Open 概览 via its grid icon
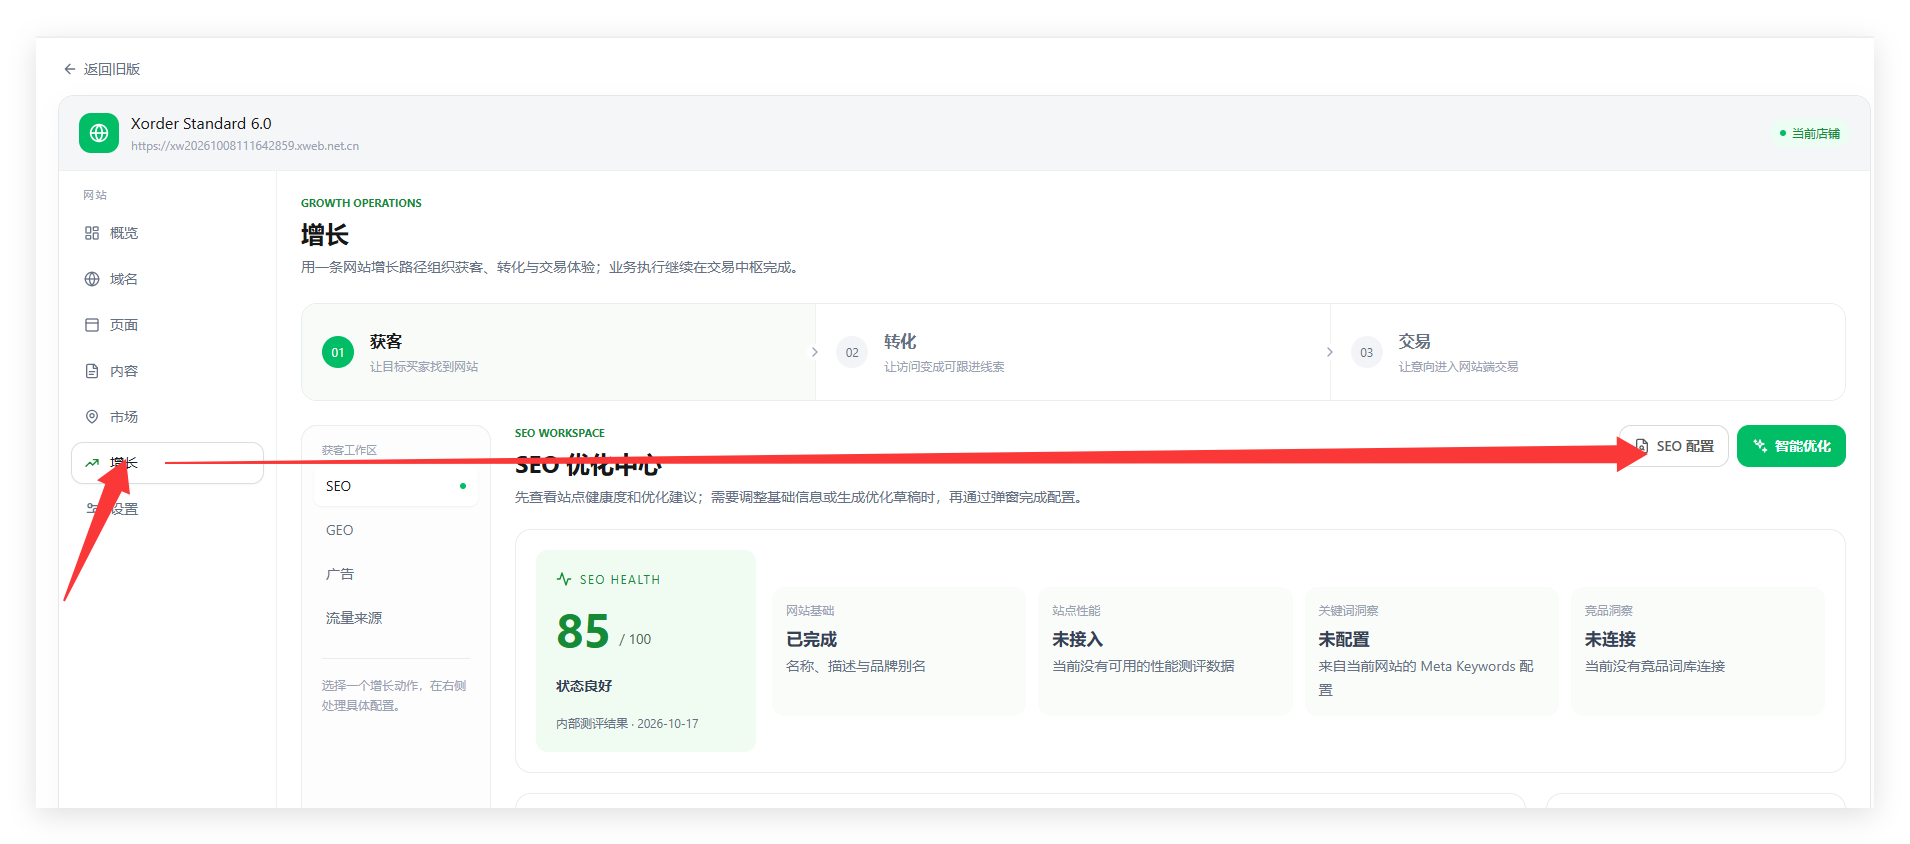 (x=92, y=233)
